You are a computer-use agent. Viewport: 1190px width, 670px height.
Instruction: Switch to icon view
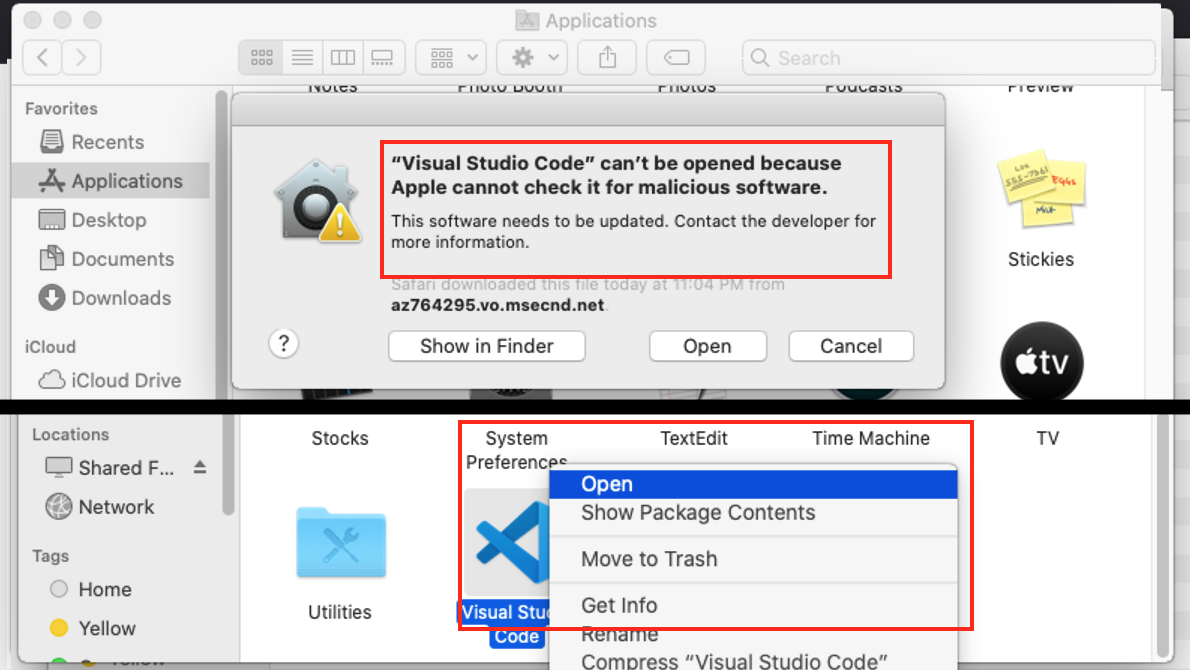tap(261, 58)
